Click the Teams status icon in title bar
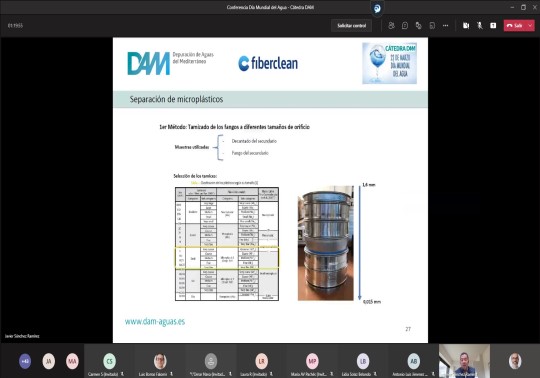540x378 pixels. click(x=377, y=8)
